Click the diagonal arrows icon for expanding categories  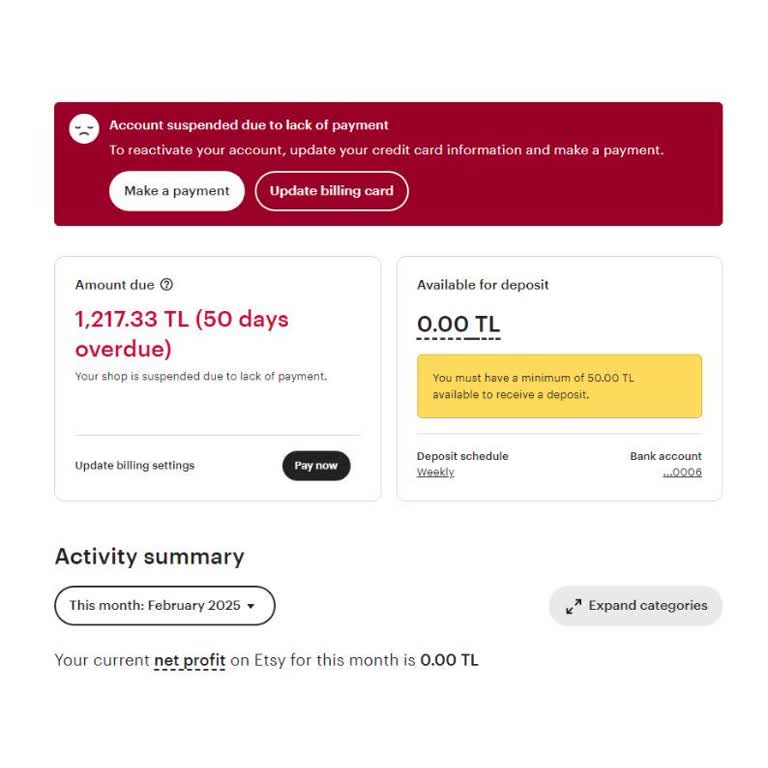click(574, 606)
